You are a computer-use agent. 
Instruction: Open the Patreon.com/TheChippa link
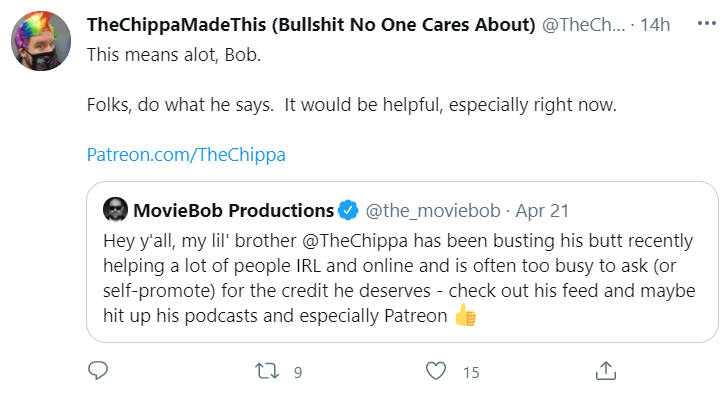click(x=186, y=155)
